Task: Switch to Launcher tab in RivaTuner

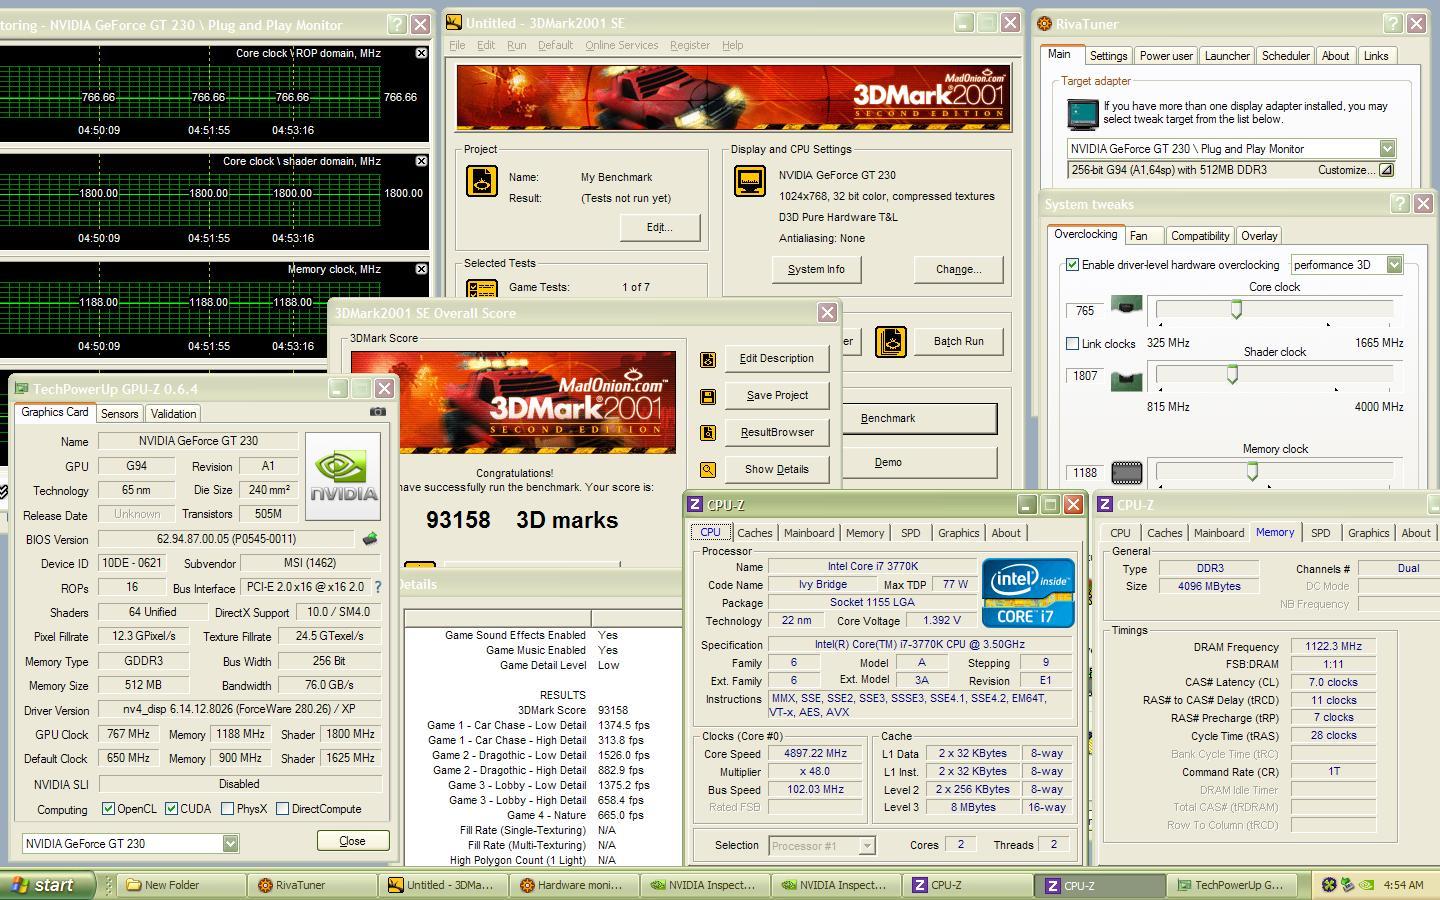Action: 1227,56
